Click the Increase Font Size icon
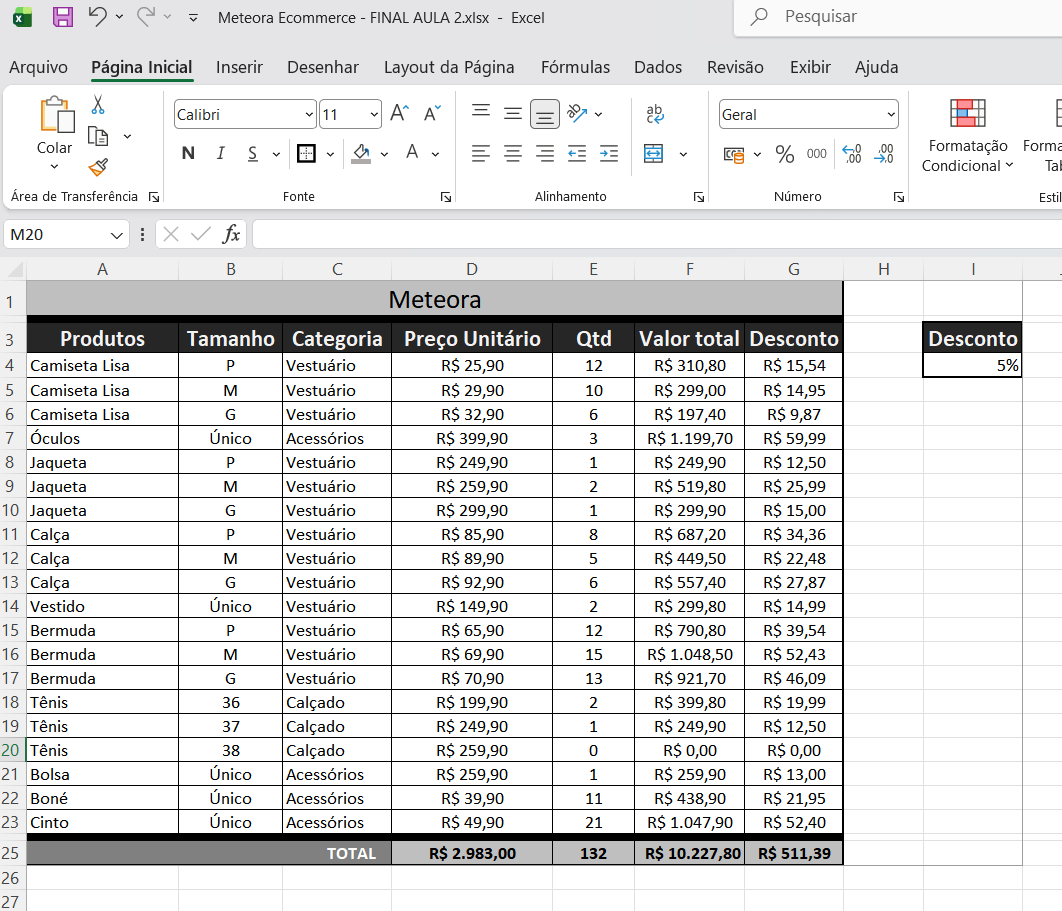This screenshot has height=911, width=1062. point(399,114)
